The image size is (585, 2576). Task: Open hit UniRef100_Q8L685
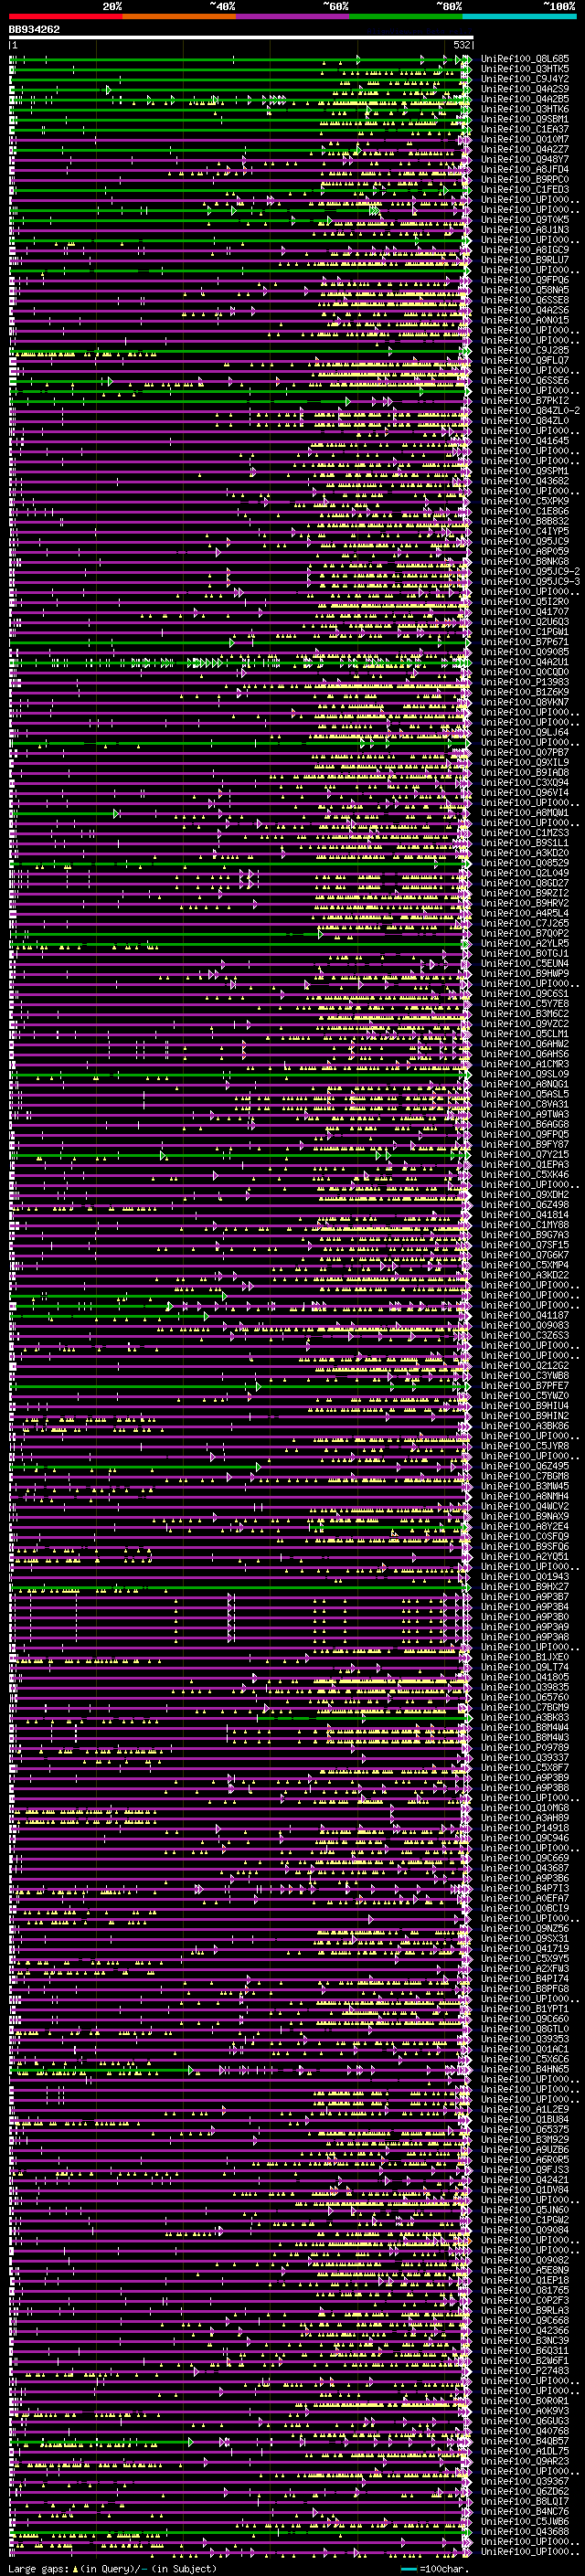pyautogui.click(x=525, y=59)
